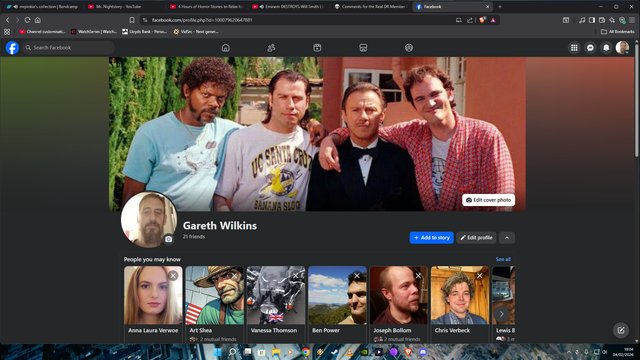Open VLC from the taskbar
This screenshot has height=360, width=640.
349,352
